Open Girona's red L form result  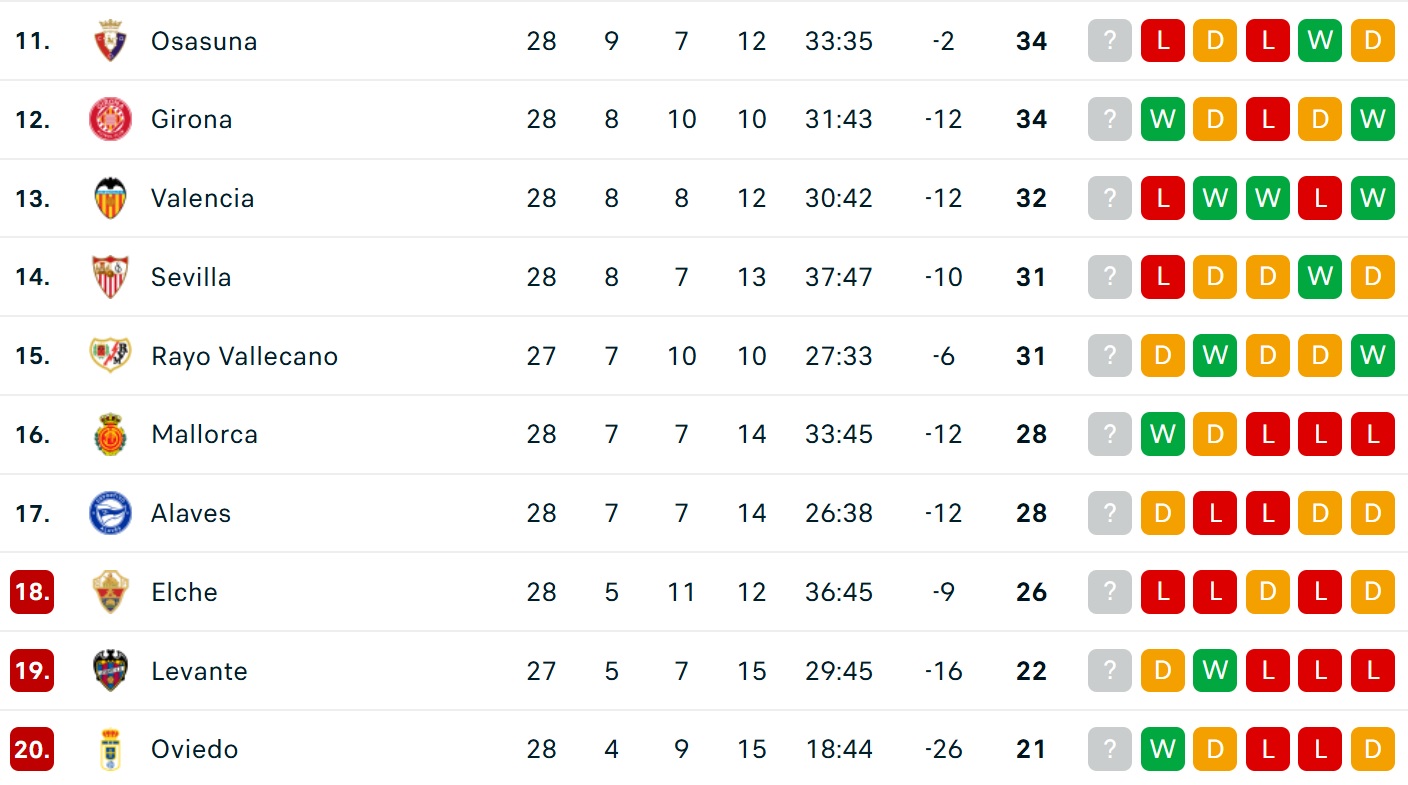click(1268, 119)
